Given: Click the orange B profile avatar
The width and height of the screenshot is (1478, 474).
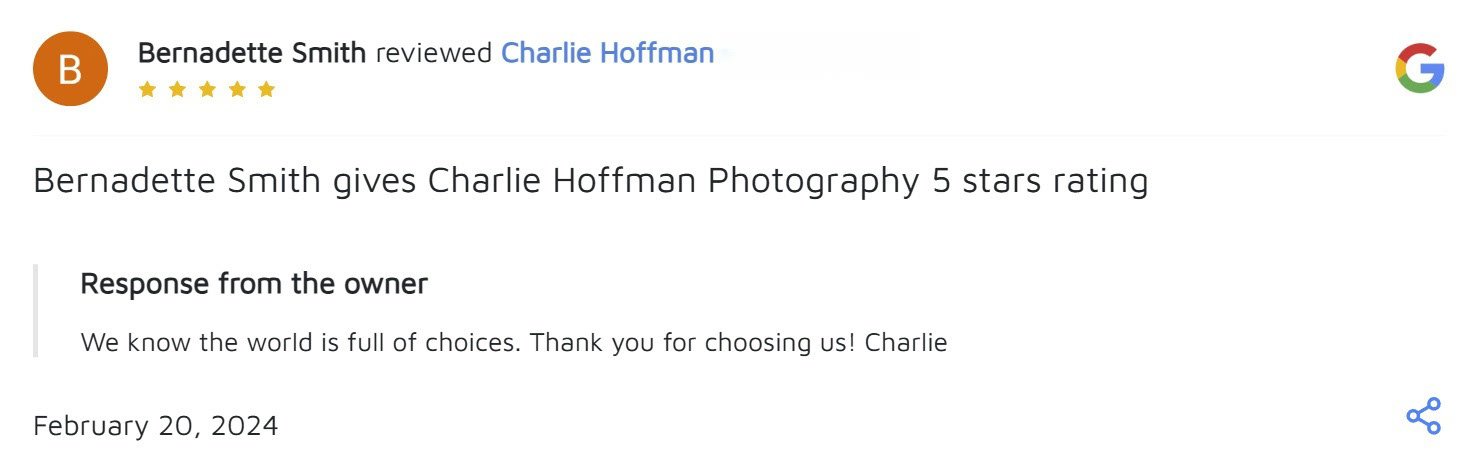Looking at the screenshot, I should (69, 69).
